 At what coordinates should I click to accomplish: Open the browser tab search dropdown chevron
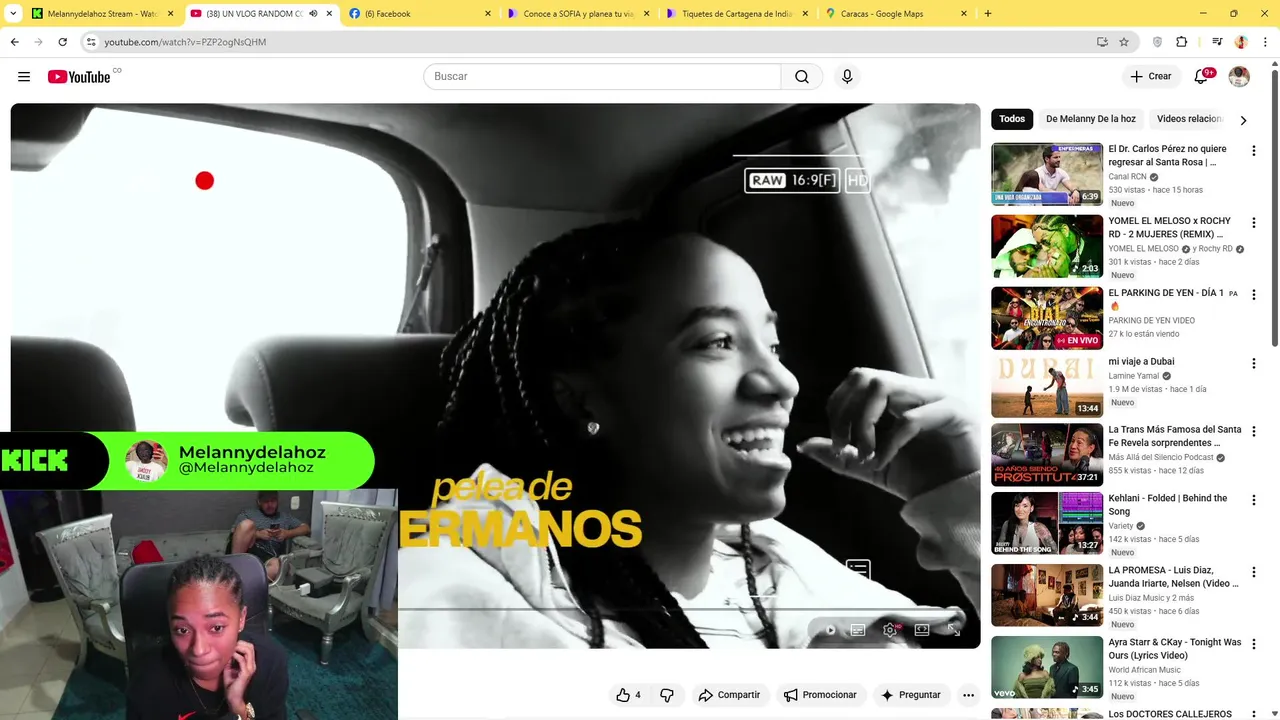tap(14, 14)
